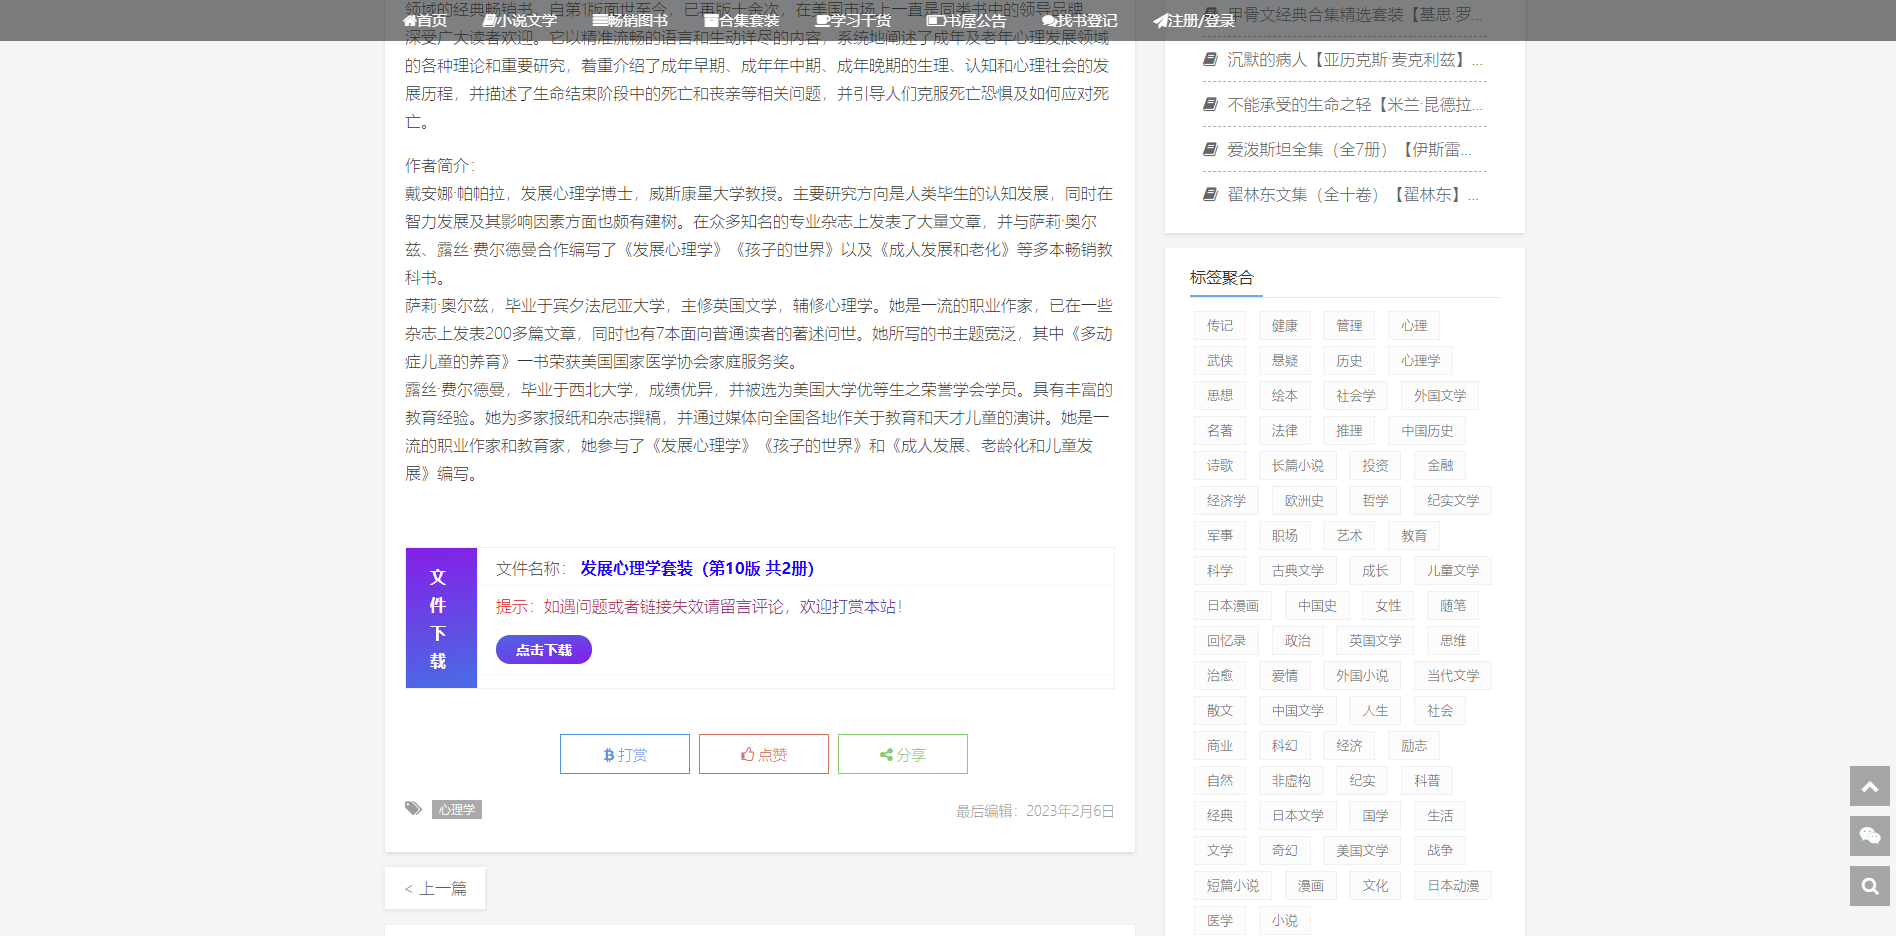Select the 哲学 tag
This screenshot has height=936, width=1896.
coord(1375,501)
